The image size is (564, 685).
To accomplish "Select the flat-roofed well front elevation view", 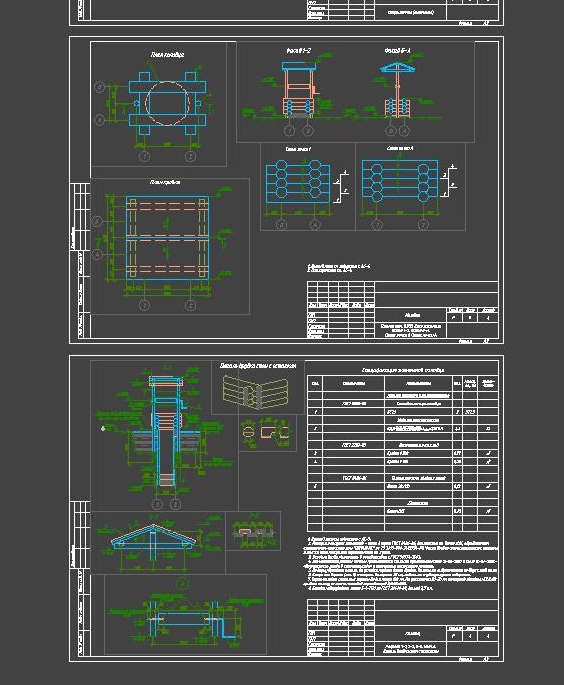I will [x=299, y=91].
